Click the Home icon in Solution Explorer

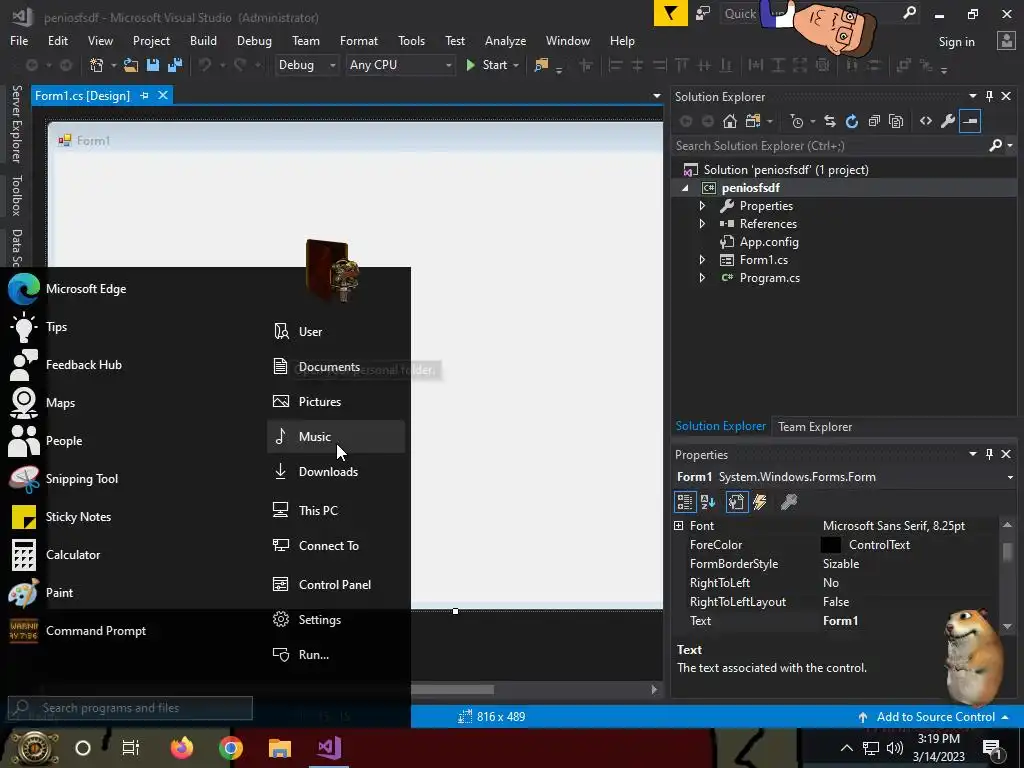(729, 121)
